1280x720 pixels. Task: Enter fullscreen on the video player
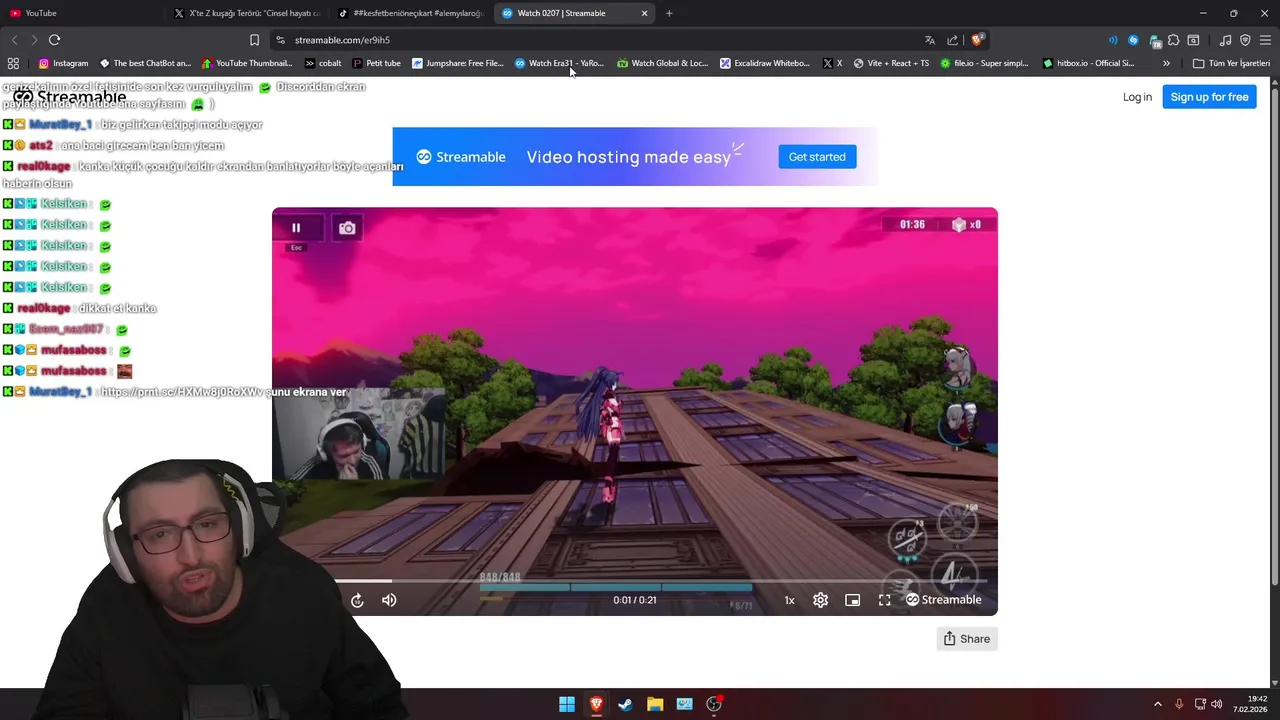[884, 600]
